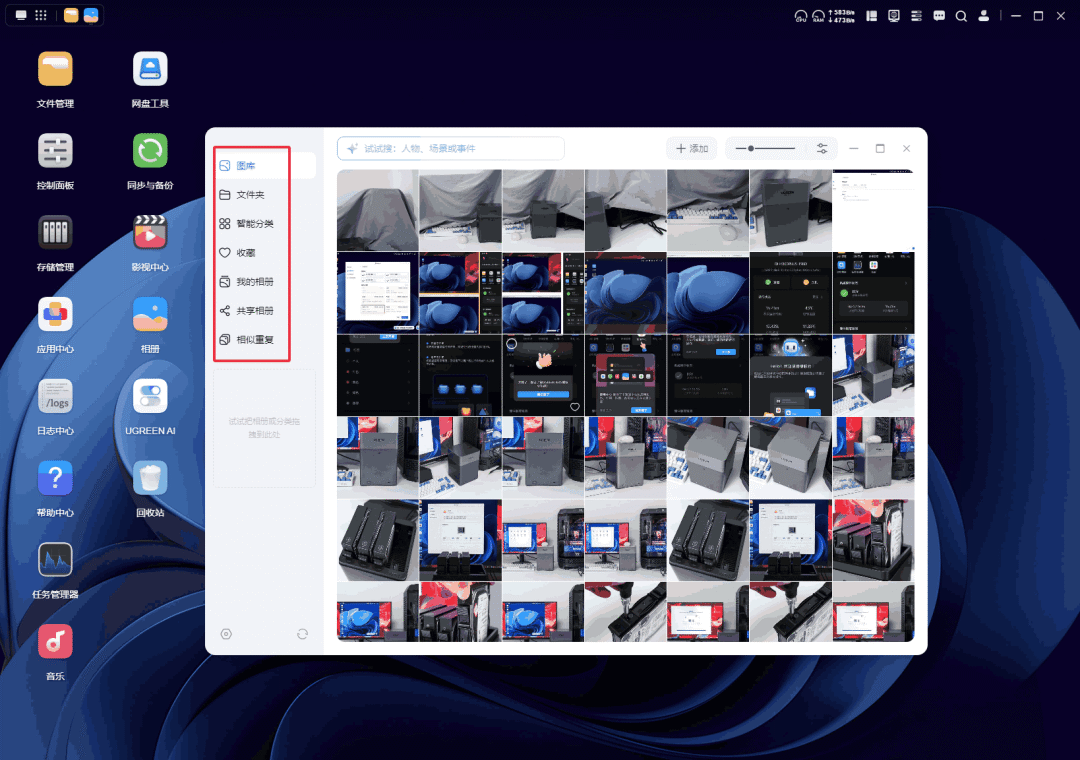Click the 添加 add button
This screenshot has height=760, width=1080.
[x=692, y=148]
